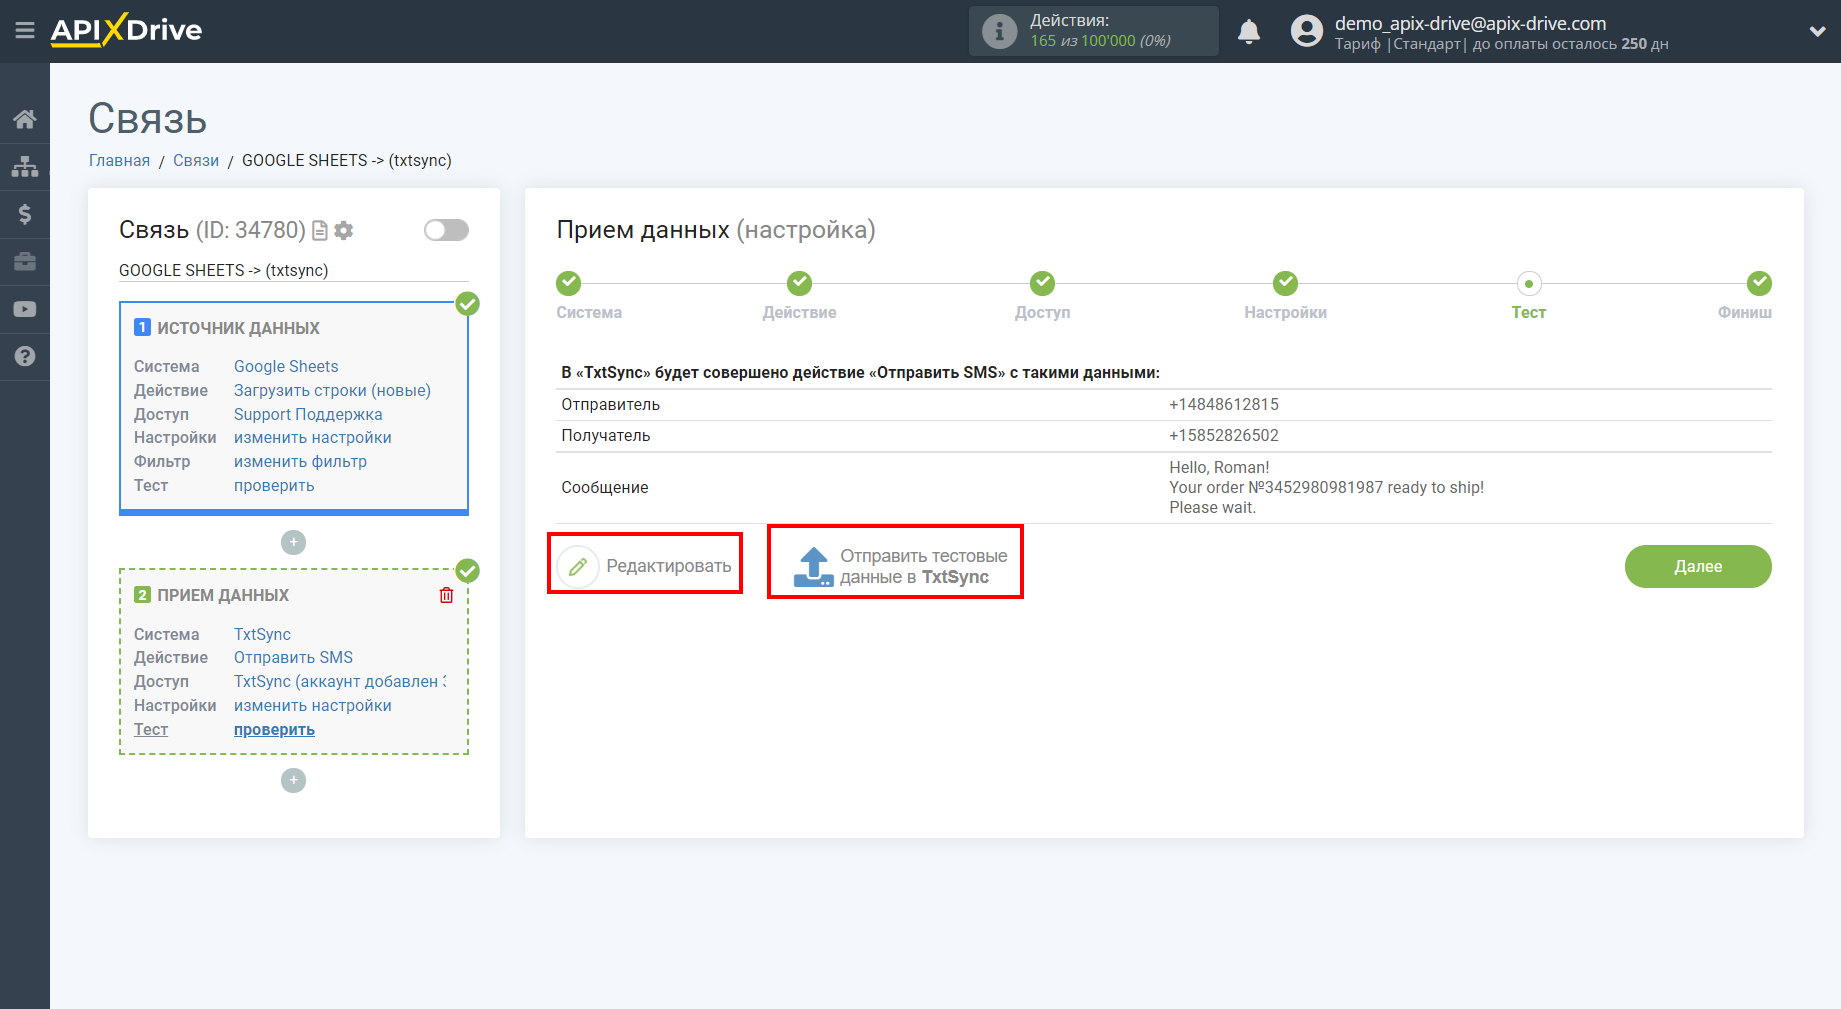The height and width of the screenshot is (1009, 1841).
Task: Click source изменить настройки link
Action: click(313, 437)
